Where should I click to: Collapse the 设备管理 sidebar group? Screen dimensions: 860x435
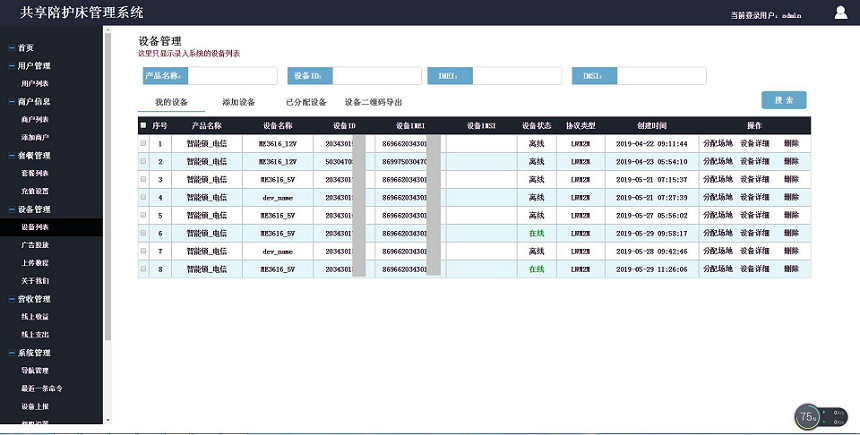tap(34, 210)
